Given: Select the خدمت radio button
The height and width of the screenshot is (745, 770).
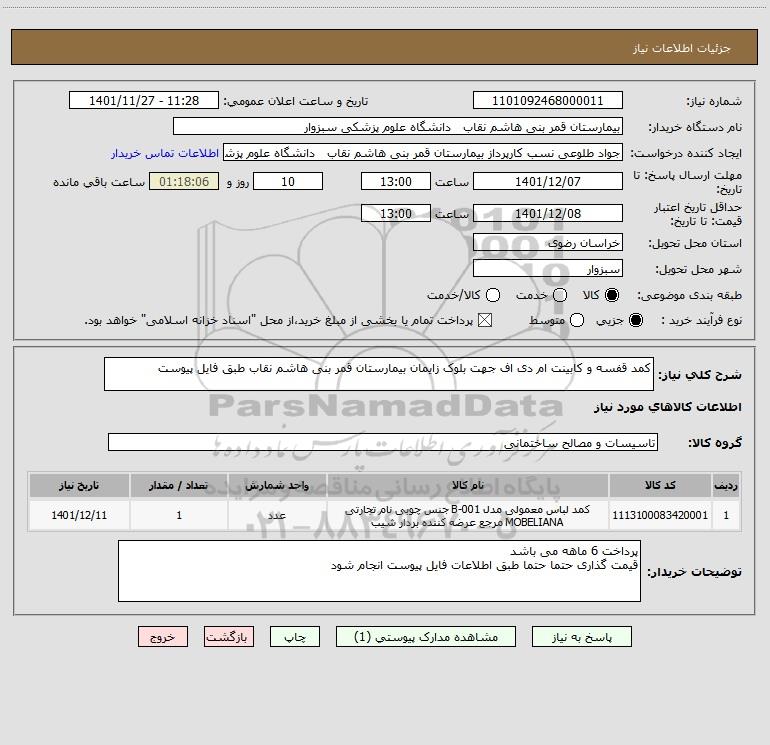Looking at the screenshot, I should 560,295.
